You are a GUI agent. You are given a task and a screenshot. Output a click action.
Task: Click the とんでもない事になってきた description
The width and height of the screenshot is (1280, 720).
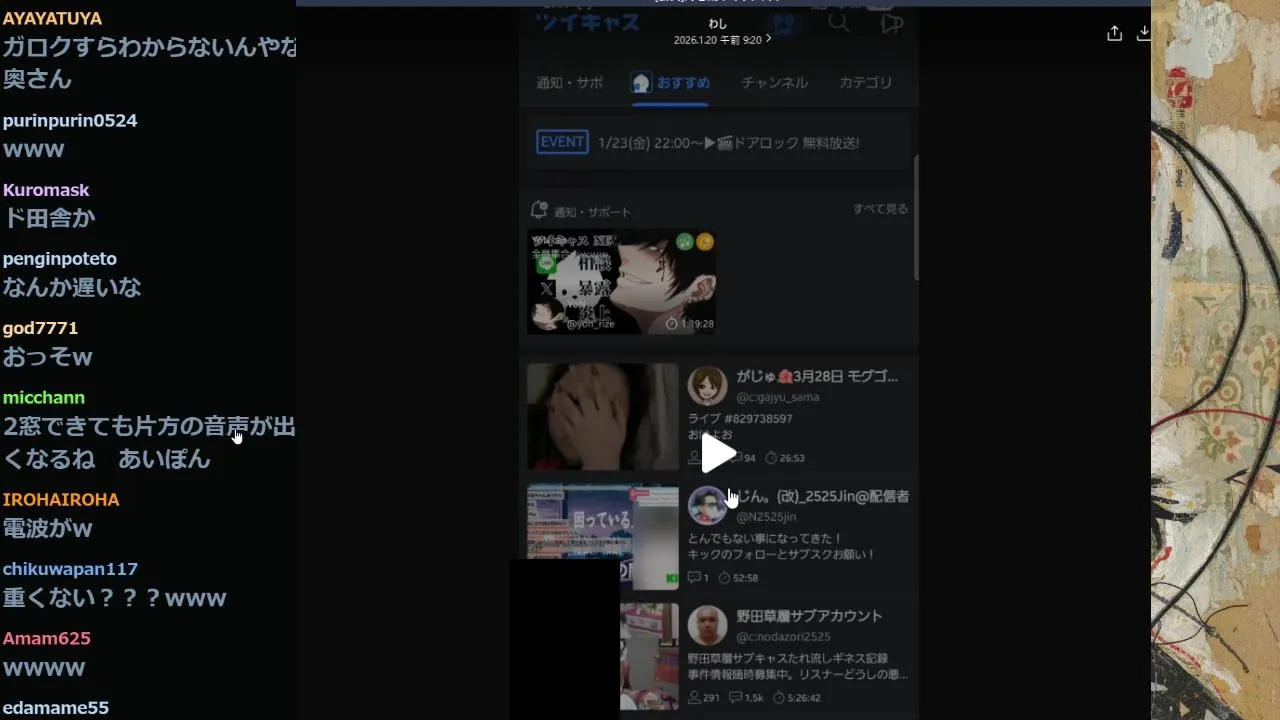766,538
